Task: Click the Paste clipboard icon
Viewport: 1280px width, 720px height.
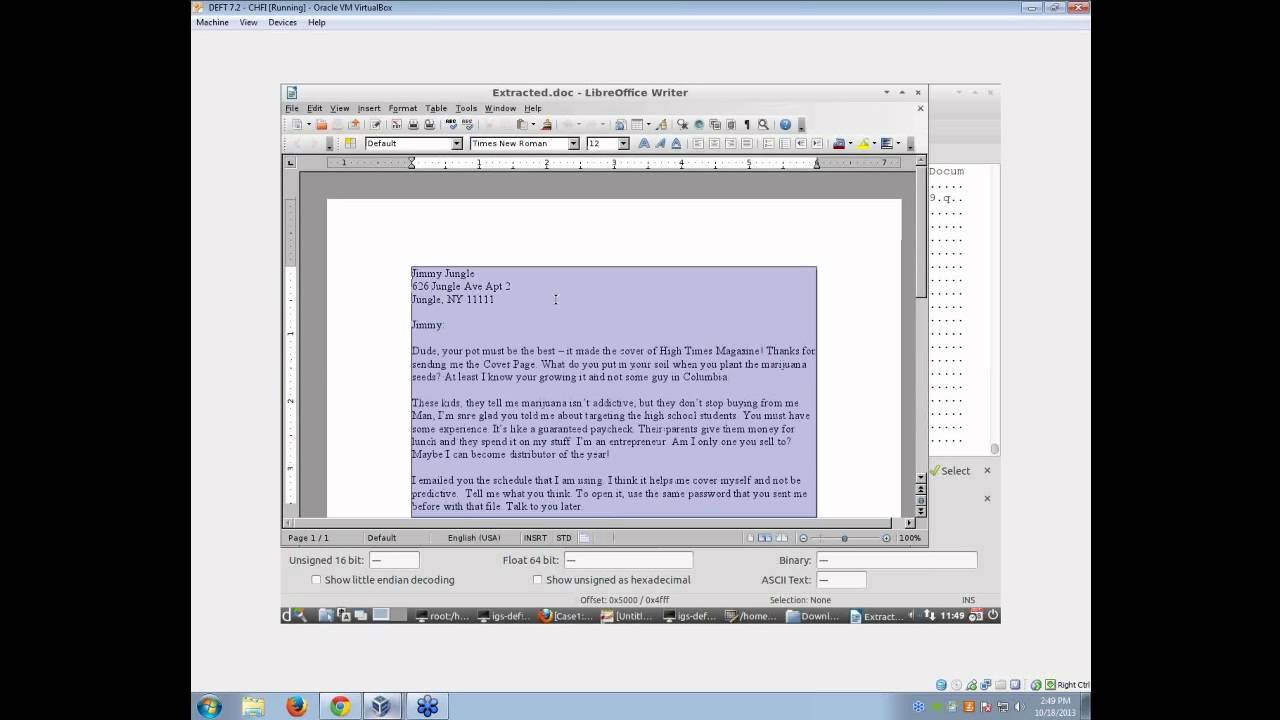Action: coord(522,125)
